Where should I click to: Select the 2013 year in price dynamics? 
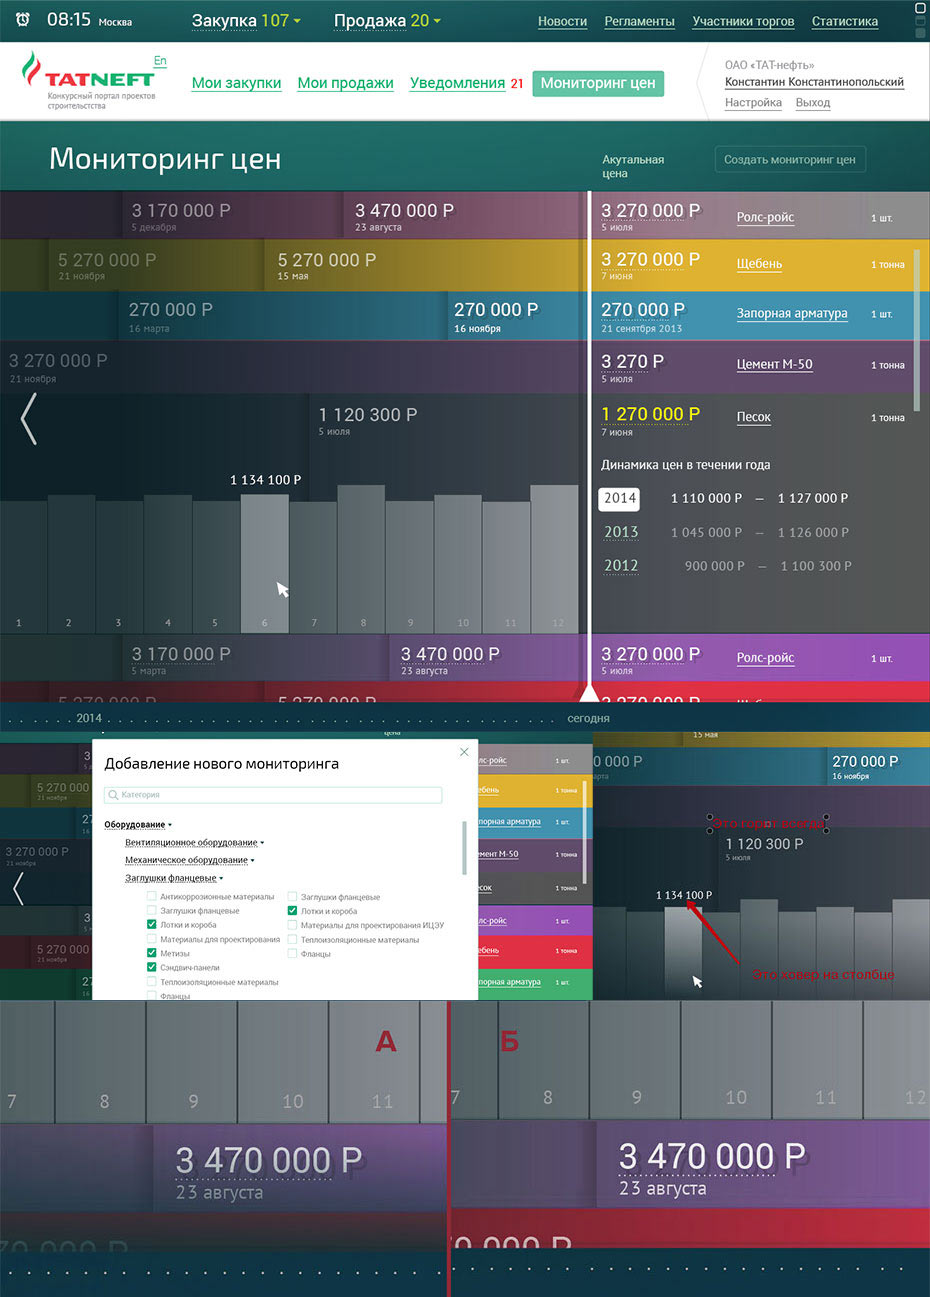pyautogui.click(x=621, y=532)
